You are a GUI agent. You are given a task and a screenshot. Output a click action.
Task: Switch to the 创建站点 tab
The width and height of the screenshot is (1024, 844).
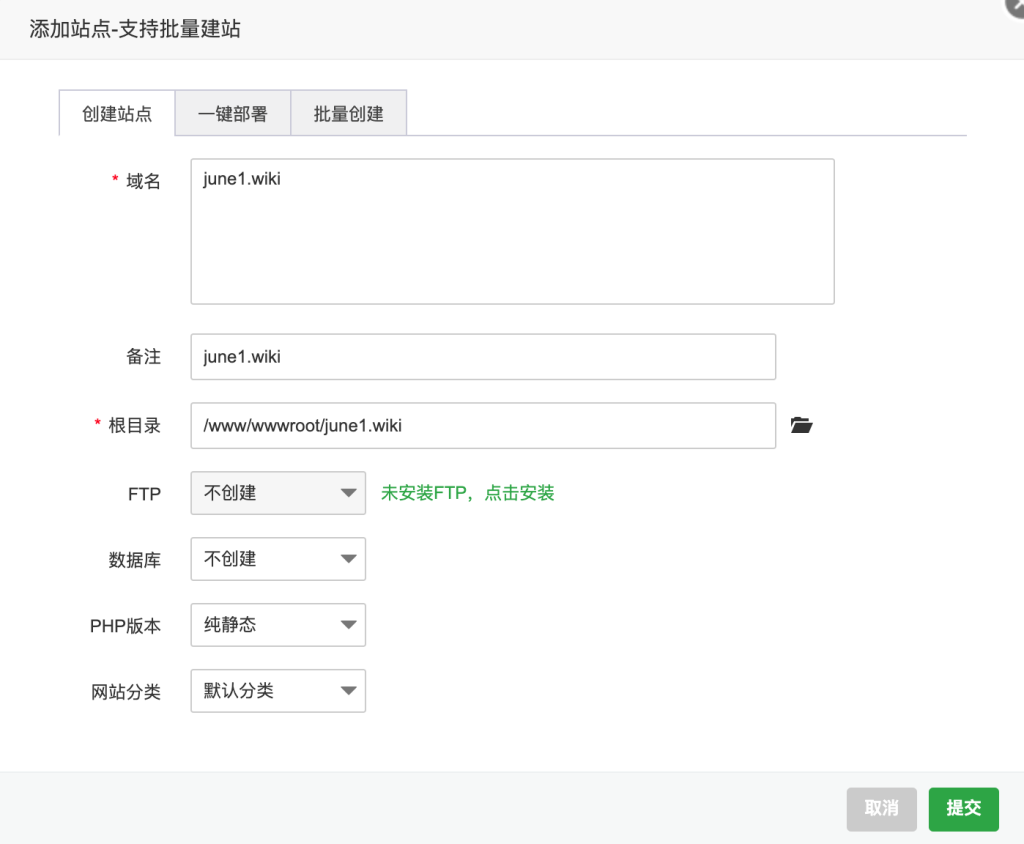click(x=117, y=114)
